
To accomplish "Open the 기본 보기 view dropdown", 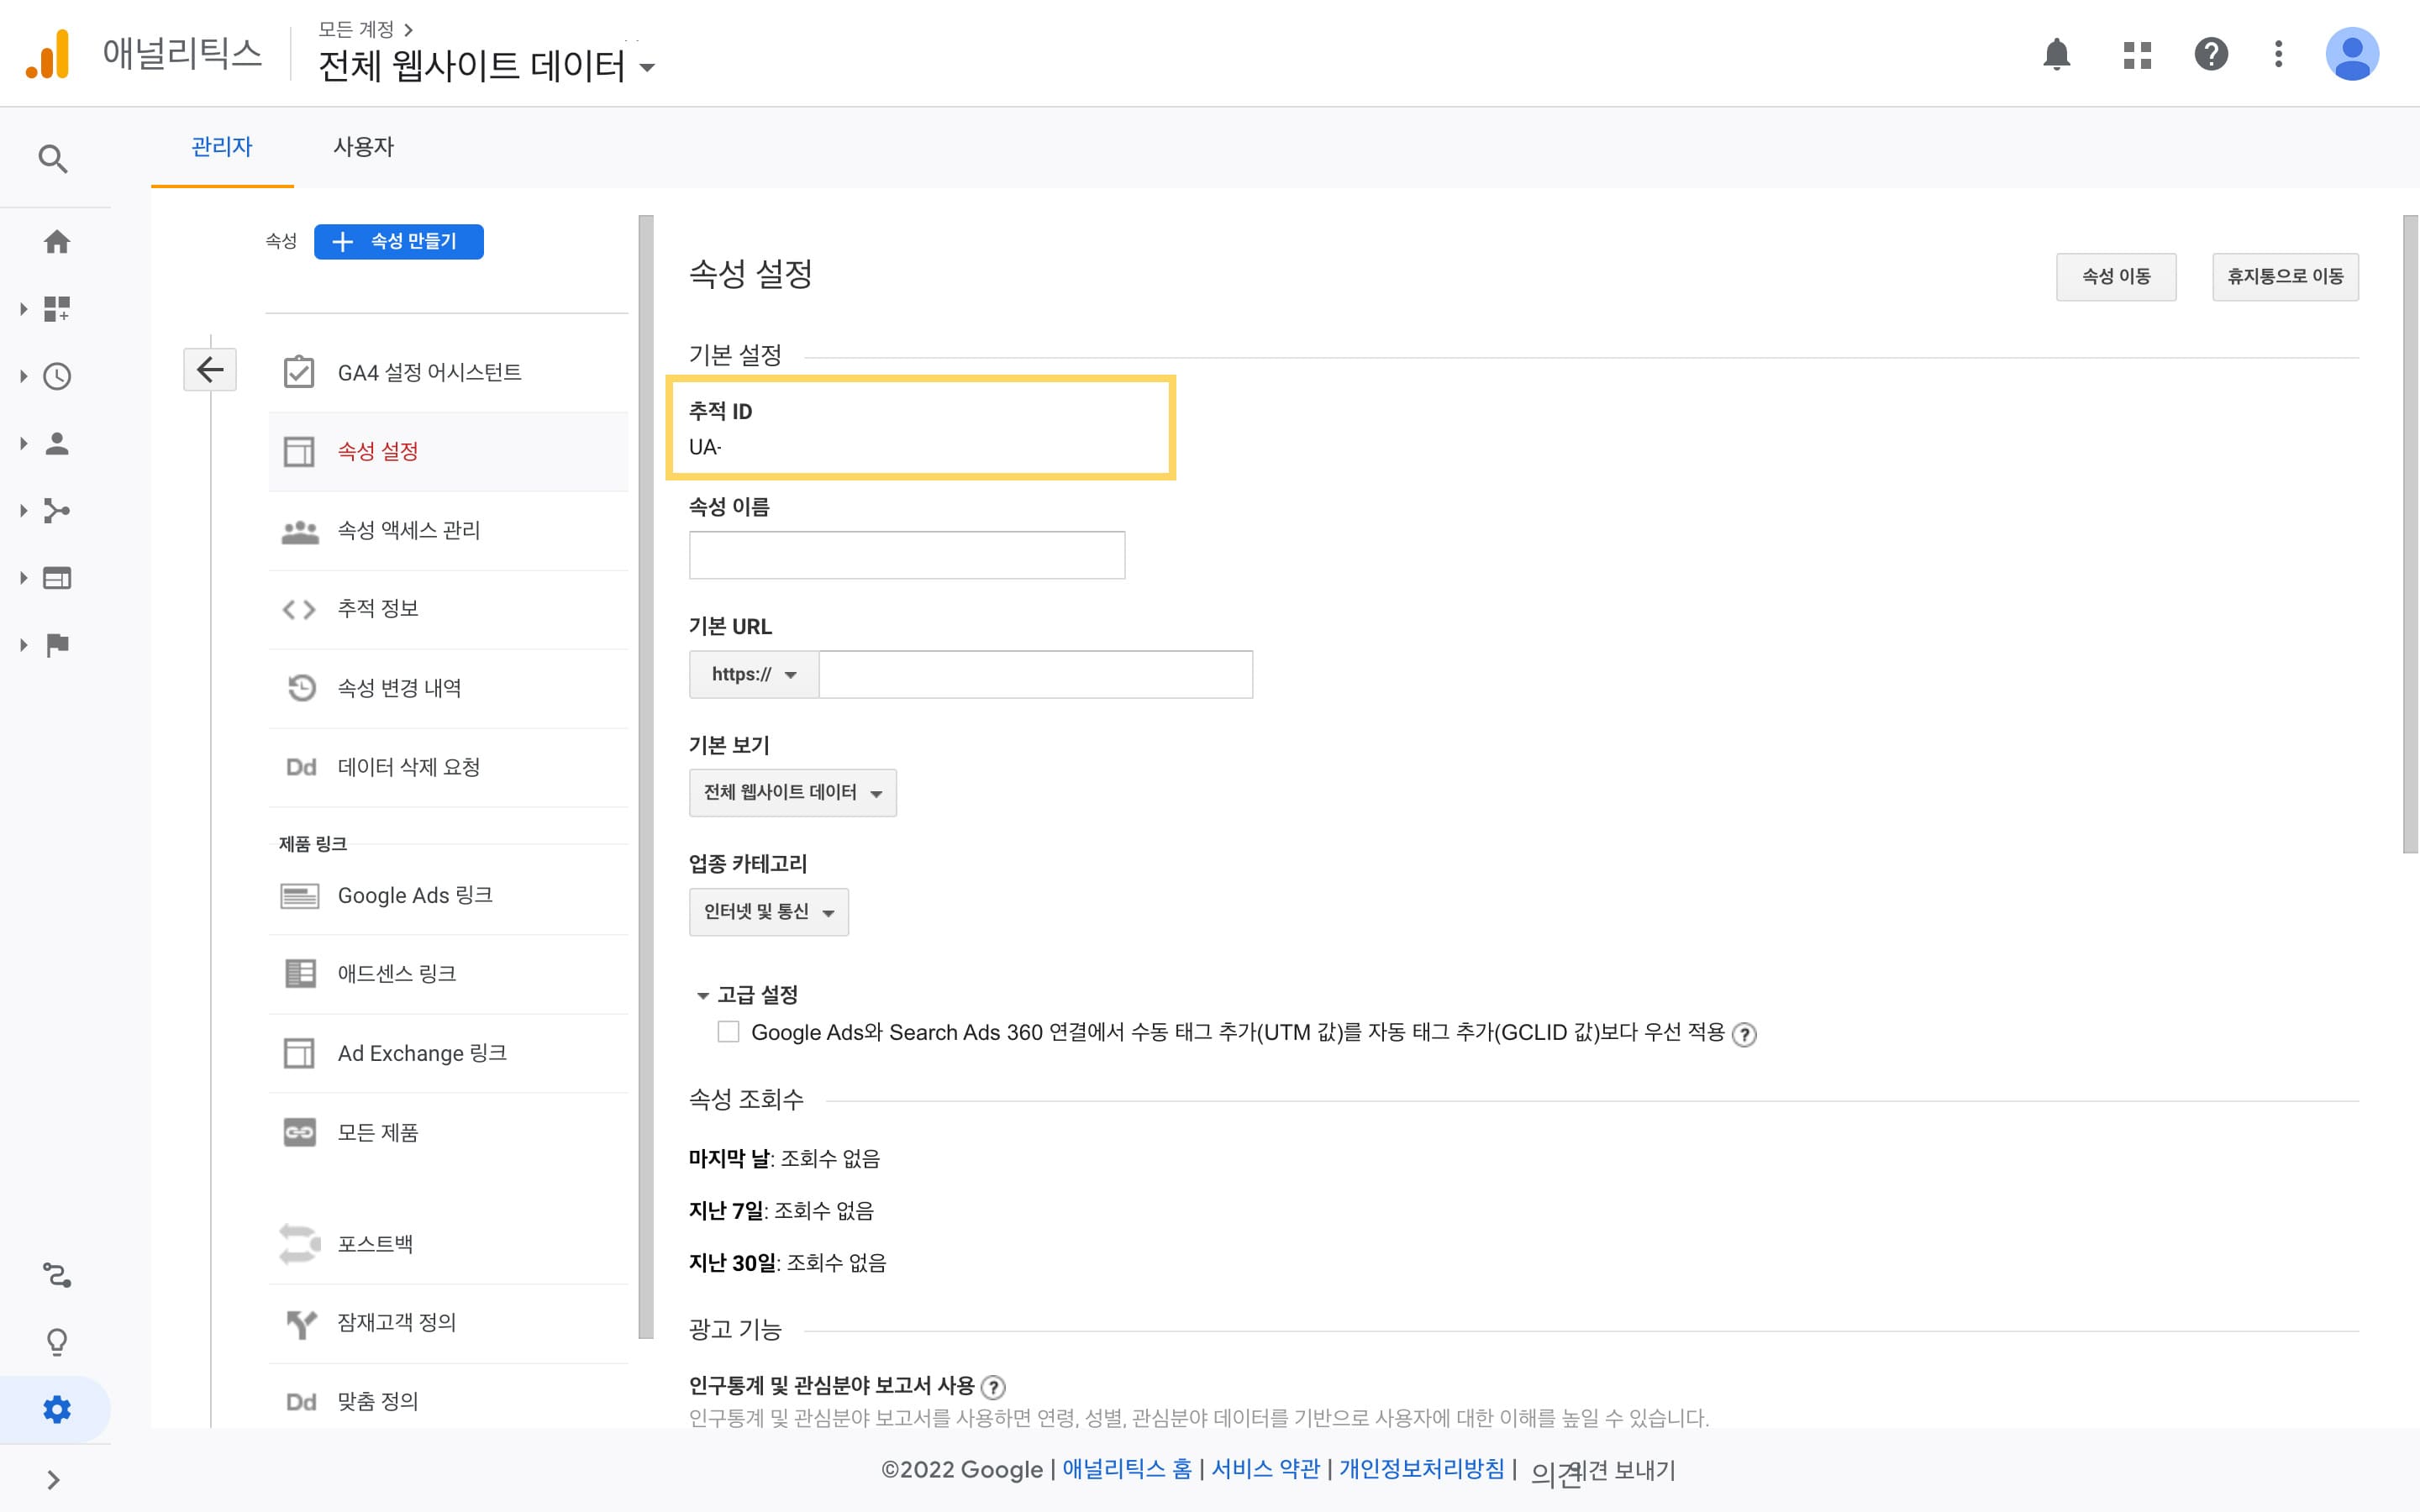I will point(792,793).
